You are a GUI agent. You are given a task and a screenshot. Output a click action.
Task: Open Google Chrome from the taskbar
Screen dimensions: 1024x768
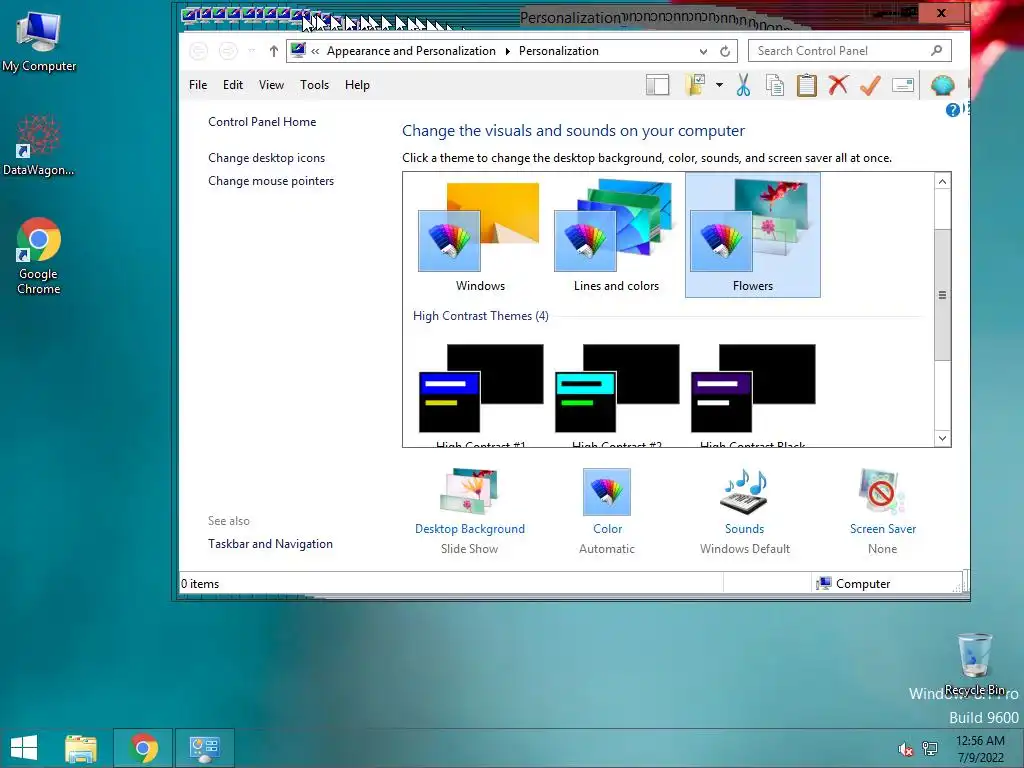pyautogui.click(x=143, y=748)
